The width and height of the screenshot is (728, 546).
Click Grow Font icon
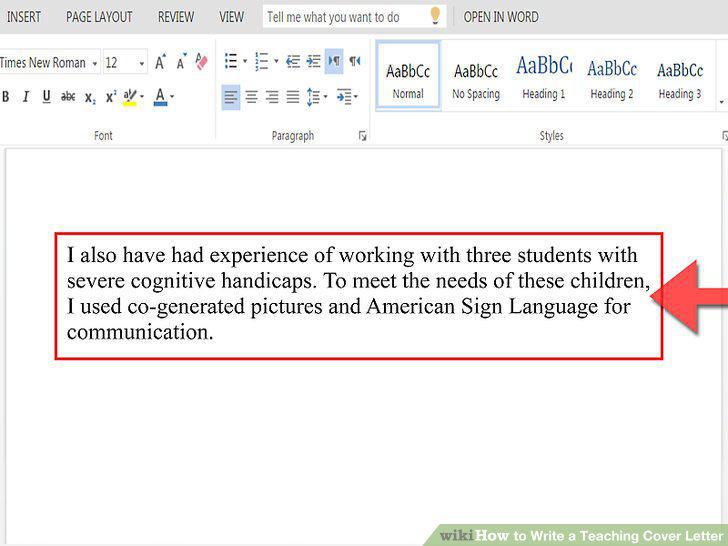click(x=160, y=61)
